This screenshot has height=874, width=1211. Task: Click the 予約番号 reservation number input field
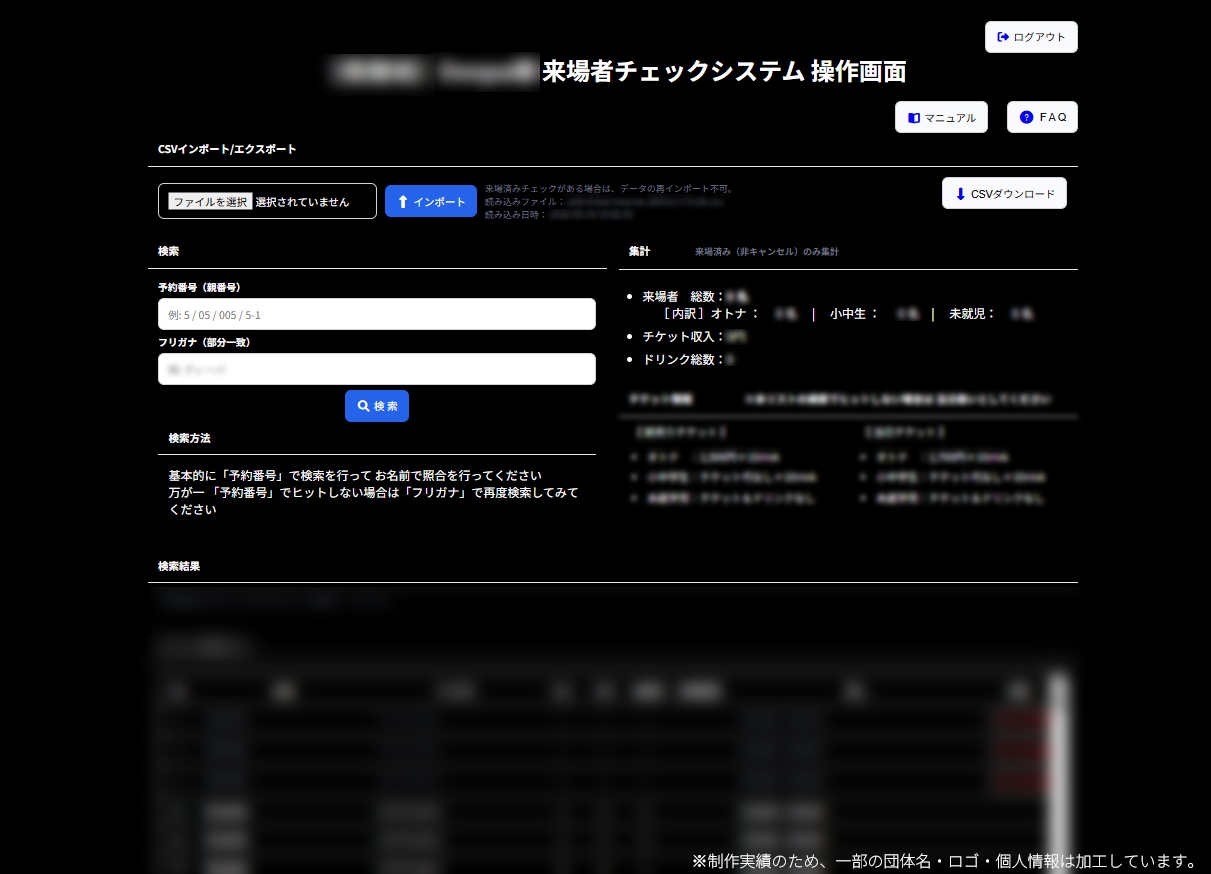pos(377,314)
